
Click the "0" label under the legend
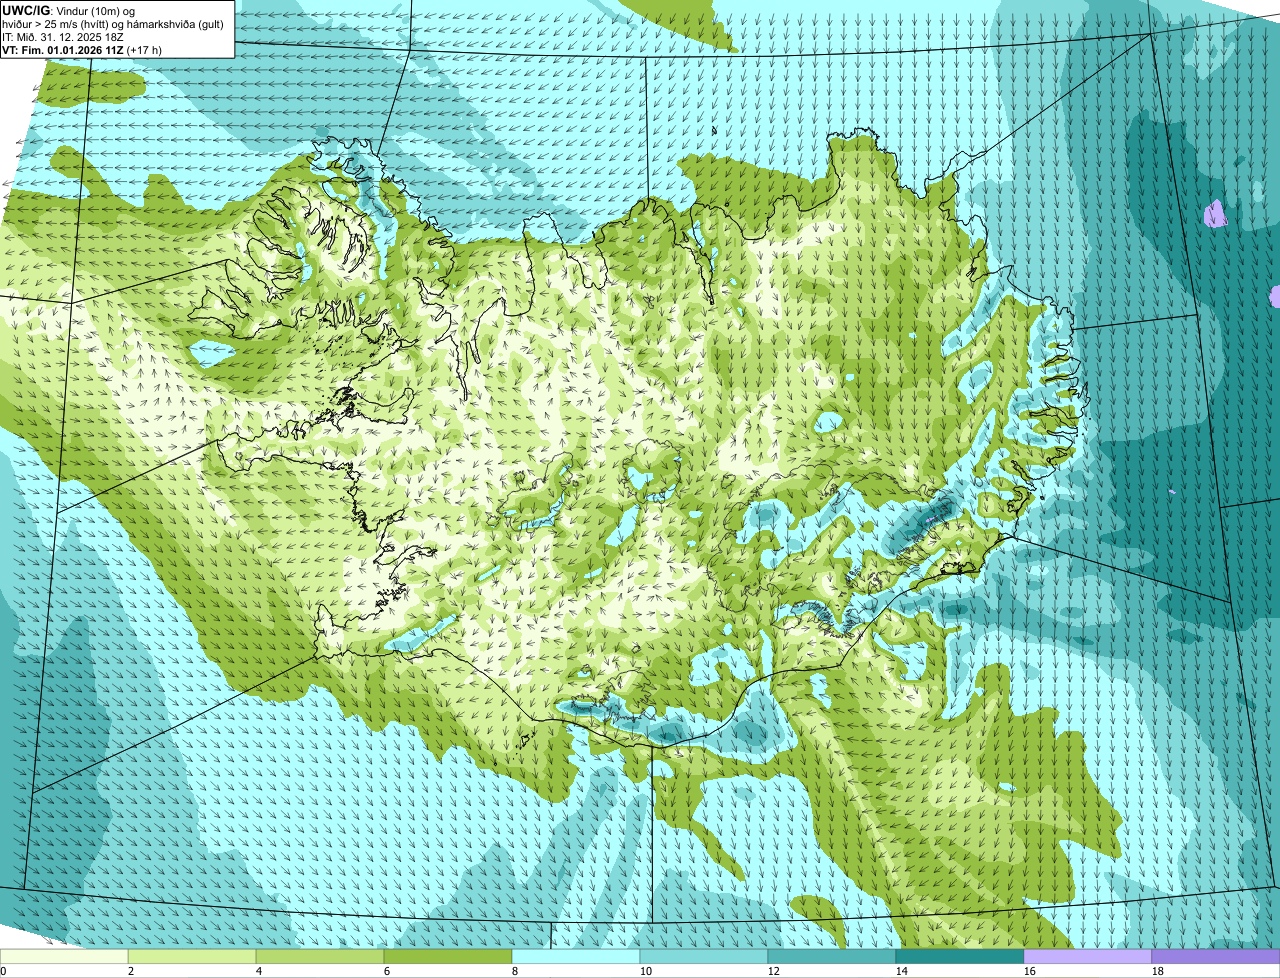click(x=3, y=971)
